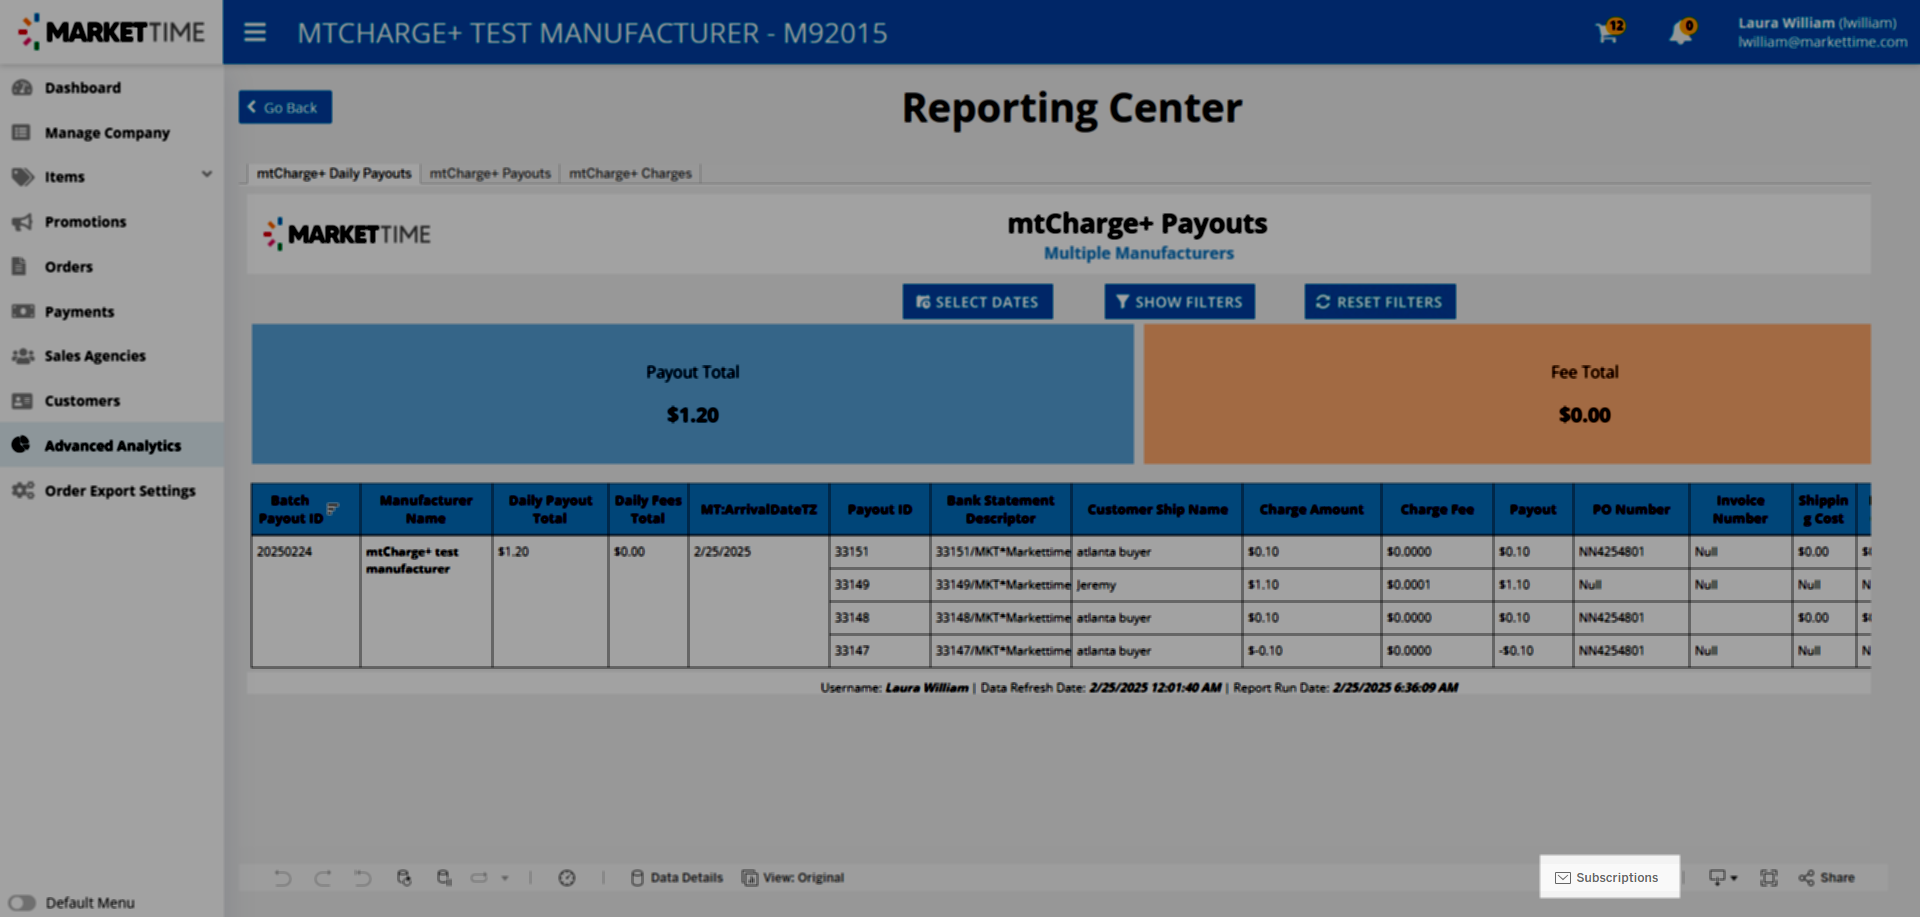The image size is (1920, 917).
Task: Switch to mtCharge+ Payouts tab
Action: click(490, 173)
